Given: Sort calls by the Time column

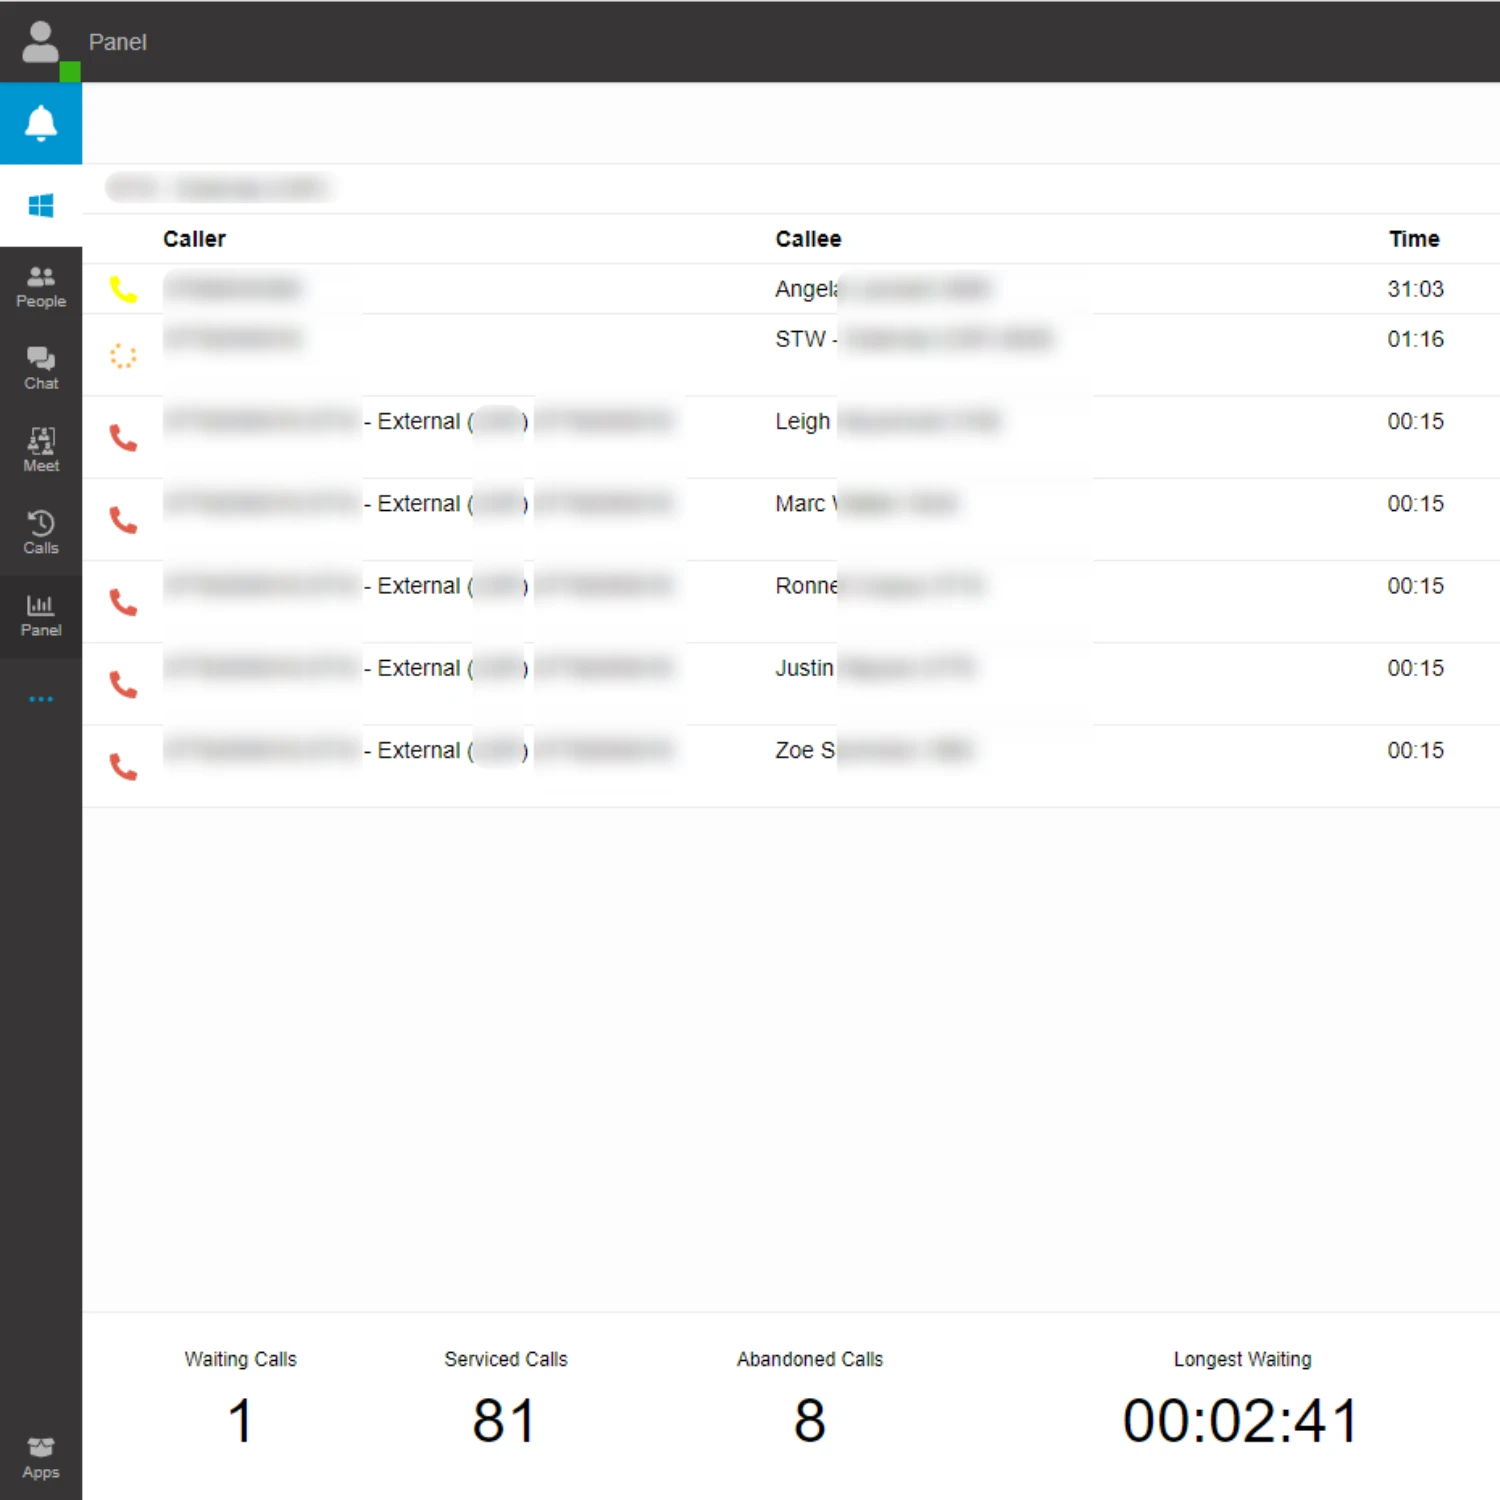Looking at the screenshot, I should point(1413,239).
